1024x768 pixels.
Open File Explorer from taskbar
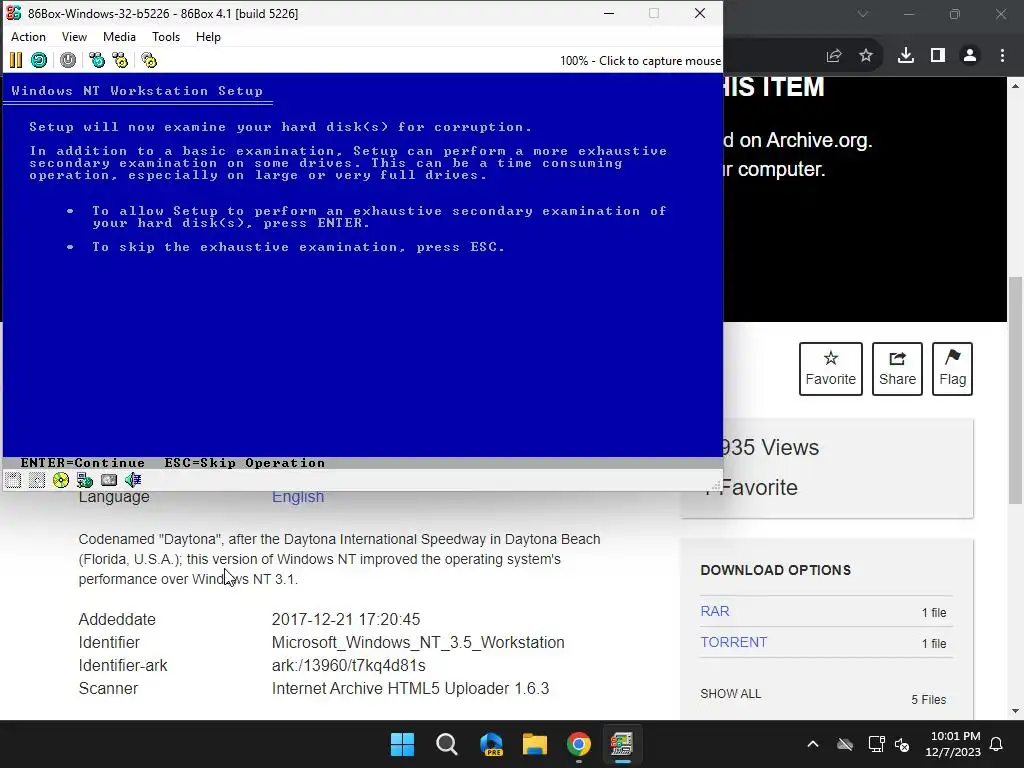[534, 744]
